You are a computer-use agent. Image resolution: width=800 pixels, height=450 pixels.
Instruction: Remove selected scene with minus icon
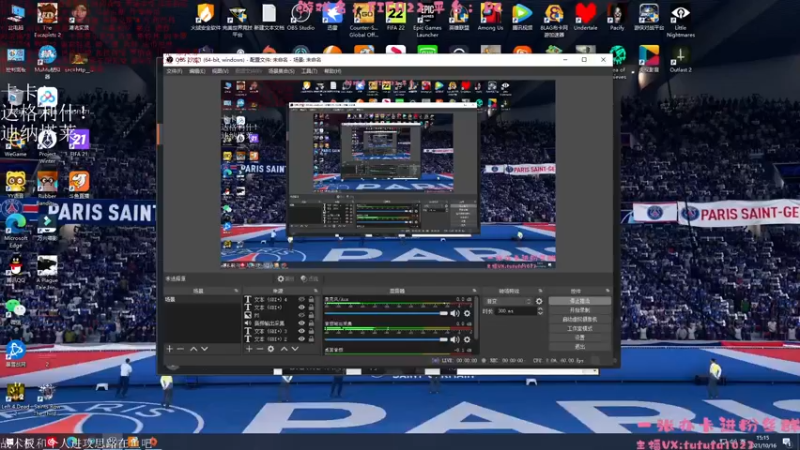(x=180, y=349)
